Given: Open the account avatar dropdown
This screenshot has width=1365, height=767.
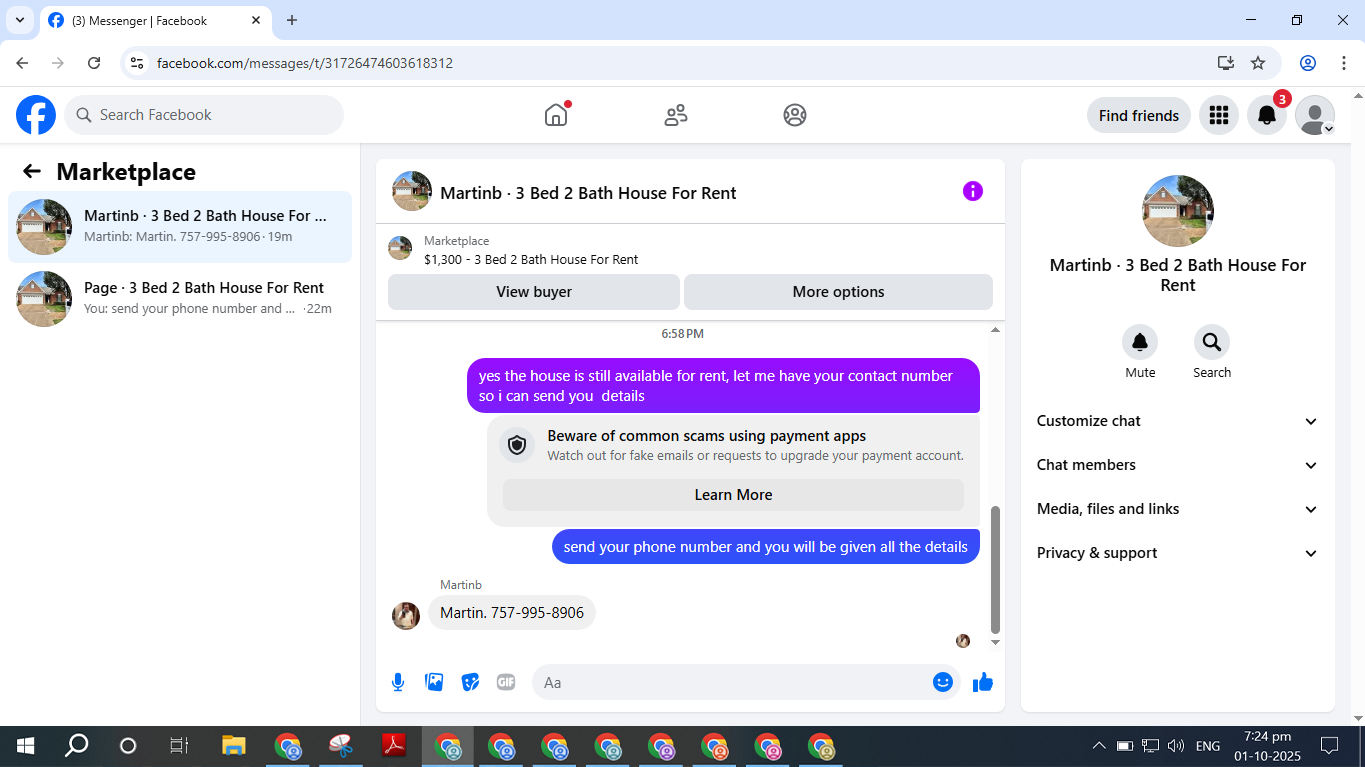Looking at the screenshot, I should point(1315,115).
